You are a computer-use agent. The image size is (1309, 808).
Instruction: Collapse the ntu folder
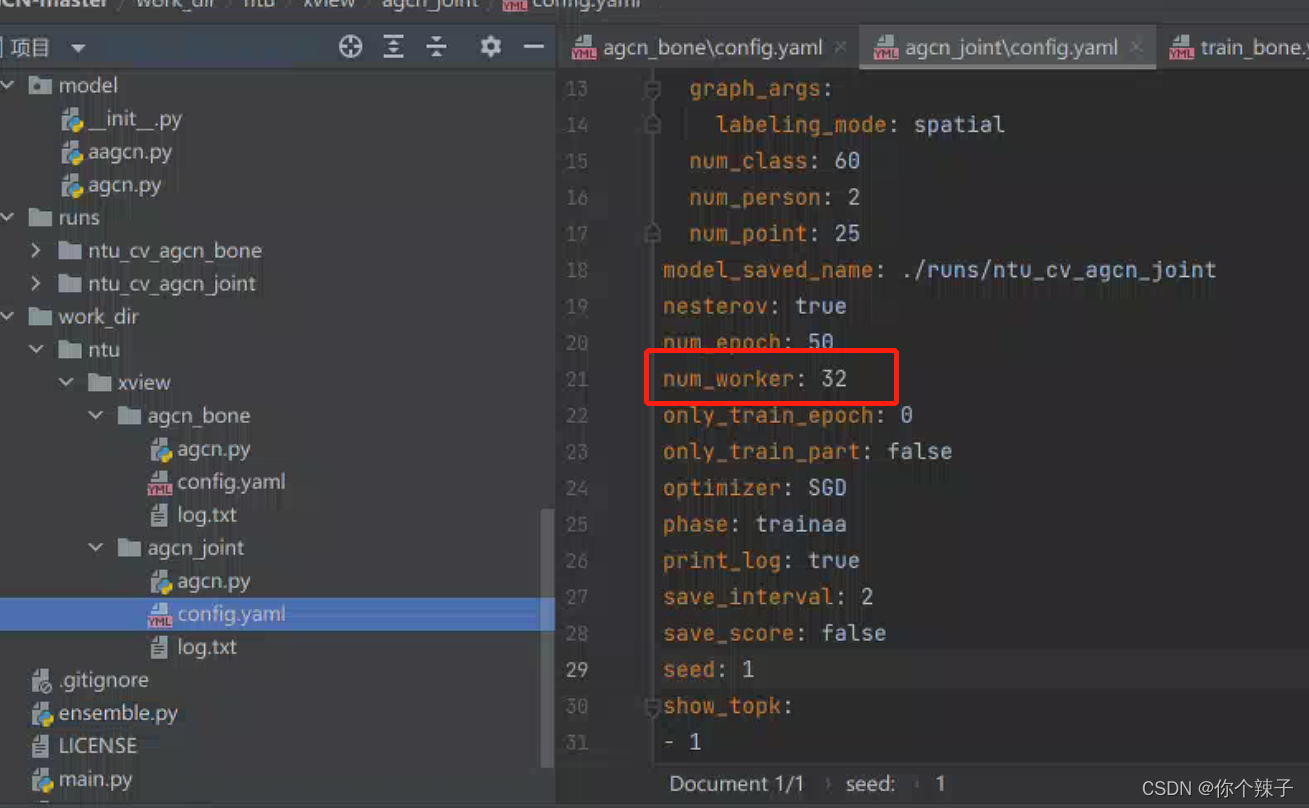pyautogui.click(x=37, y=349)
